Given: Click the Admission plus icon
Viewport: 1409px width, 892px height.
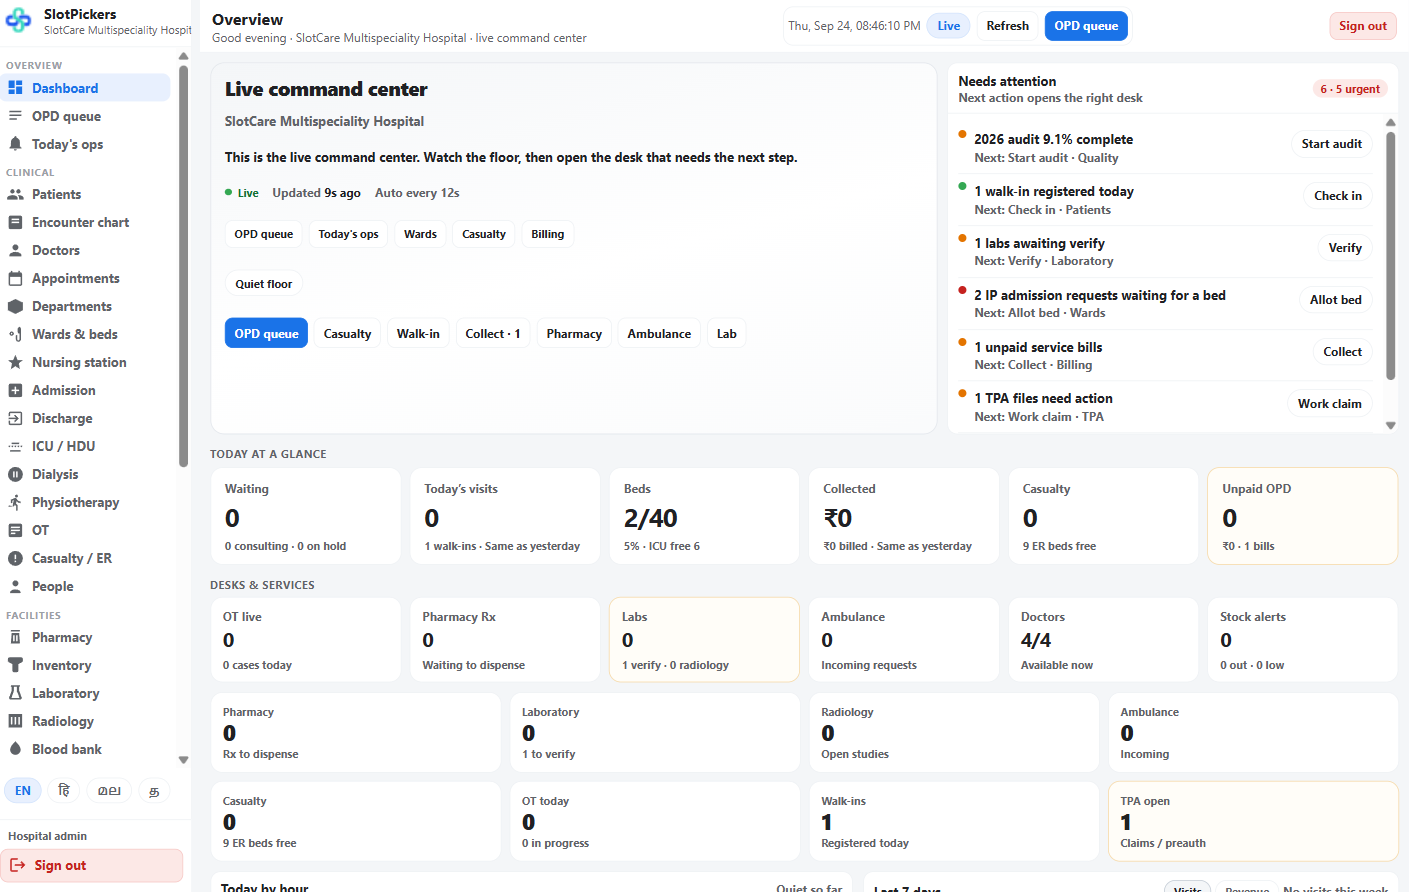Looking at the screenshot, I should coord(15,390).
